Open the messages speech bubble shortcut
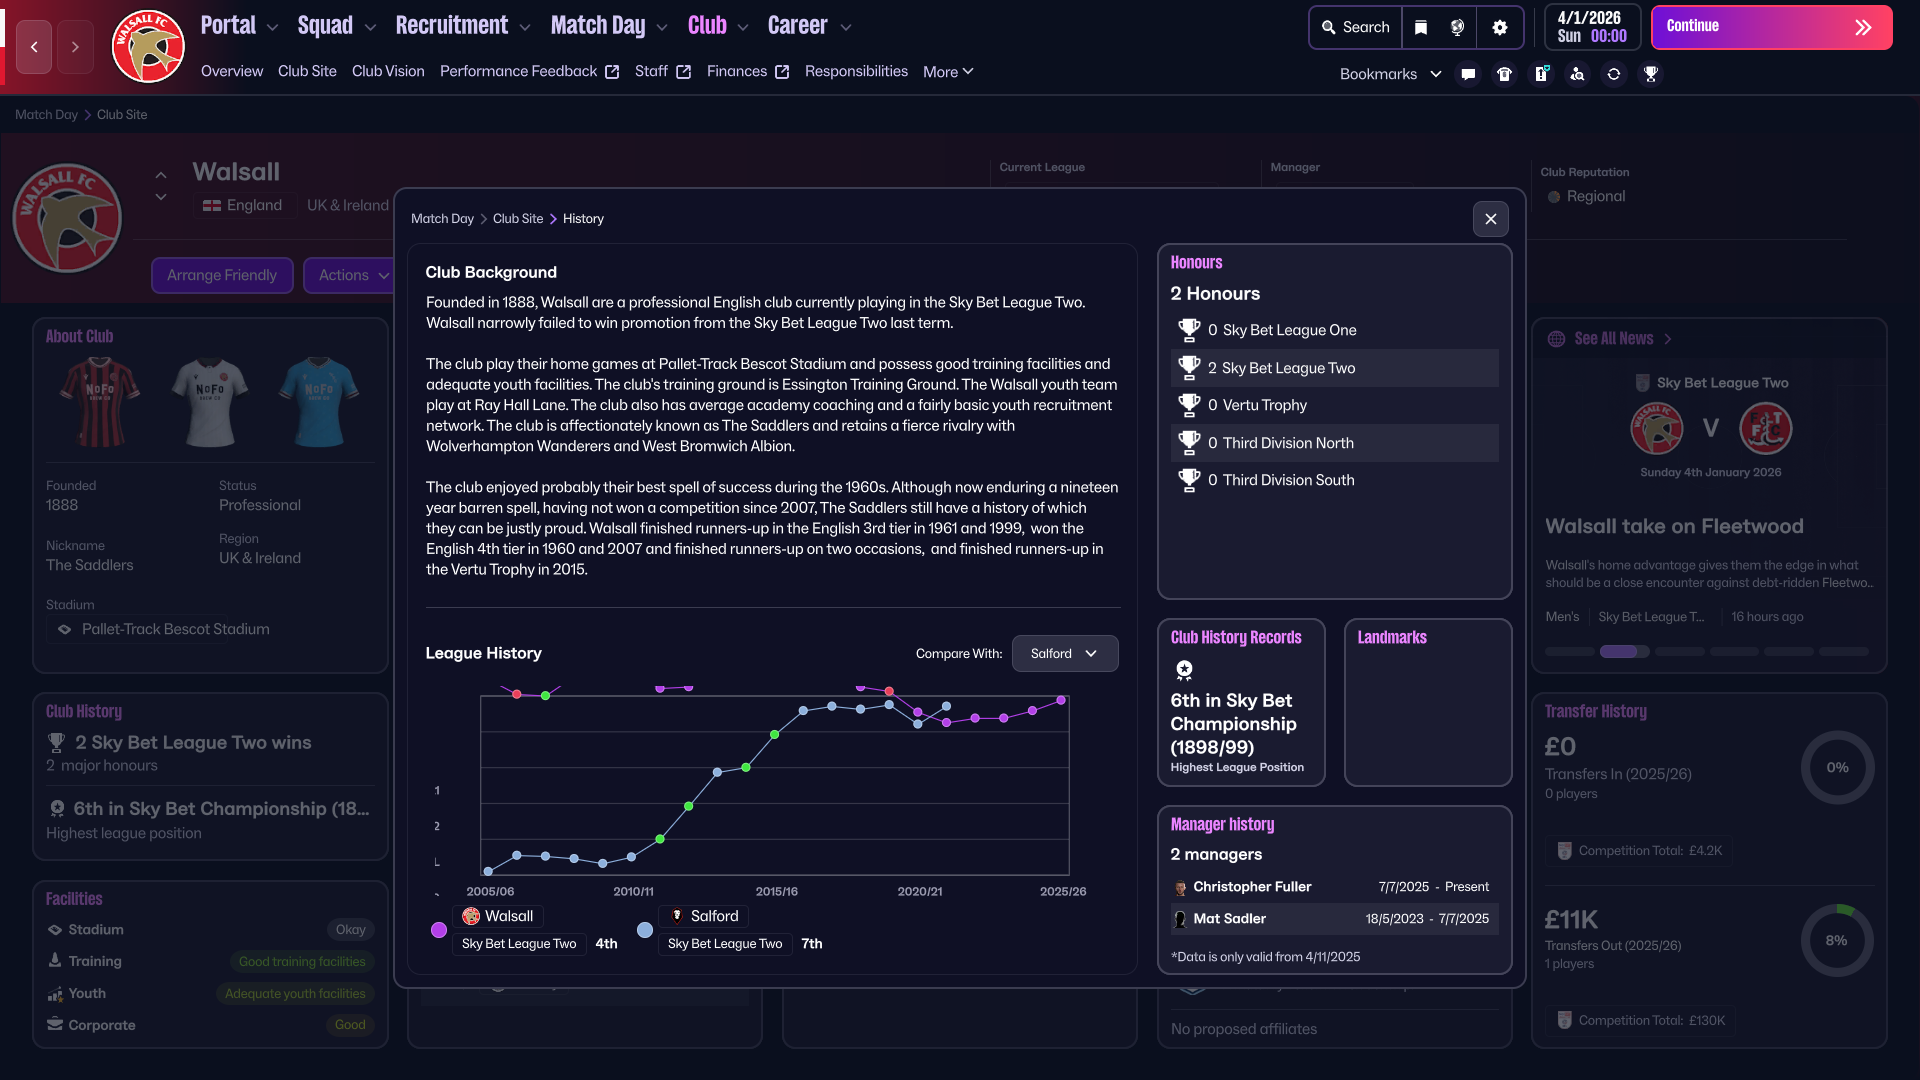This screenshot has height=1080, width=1920. [x=1468, y=74]
